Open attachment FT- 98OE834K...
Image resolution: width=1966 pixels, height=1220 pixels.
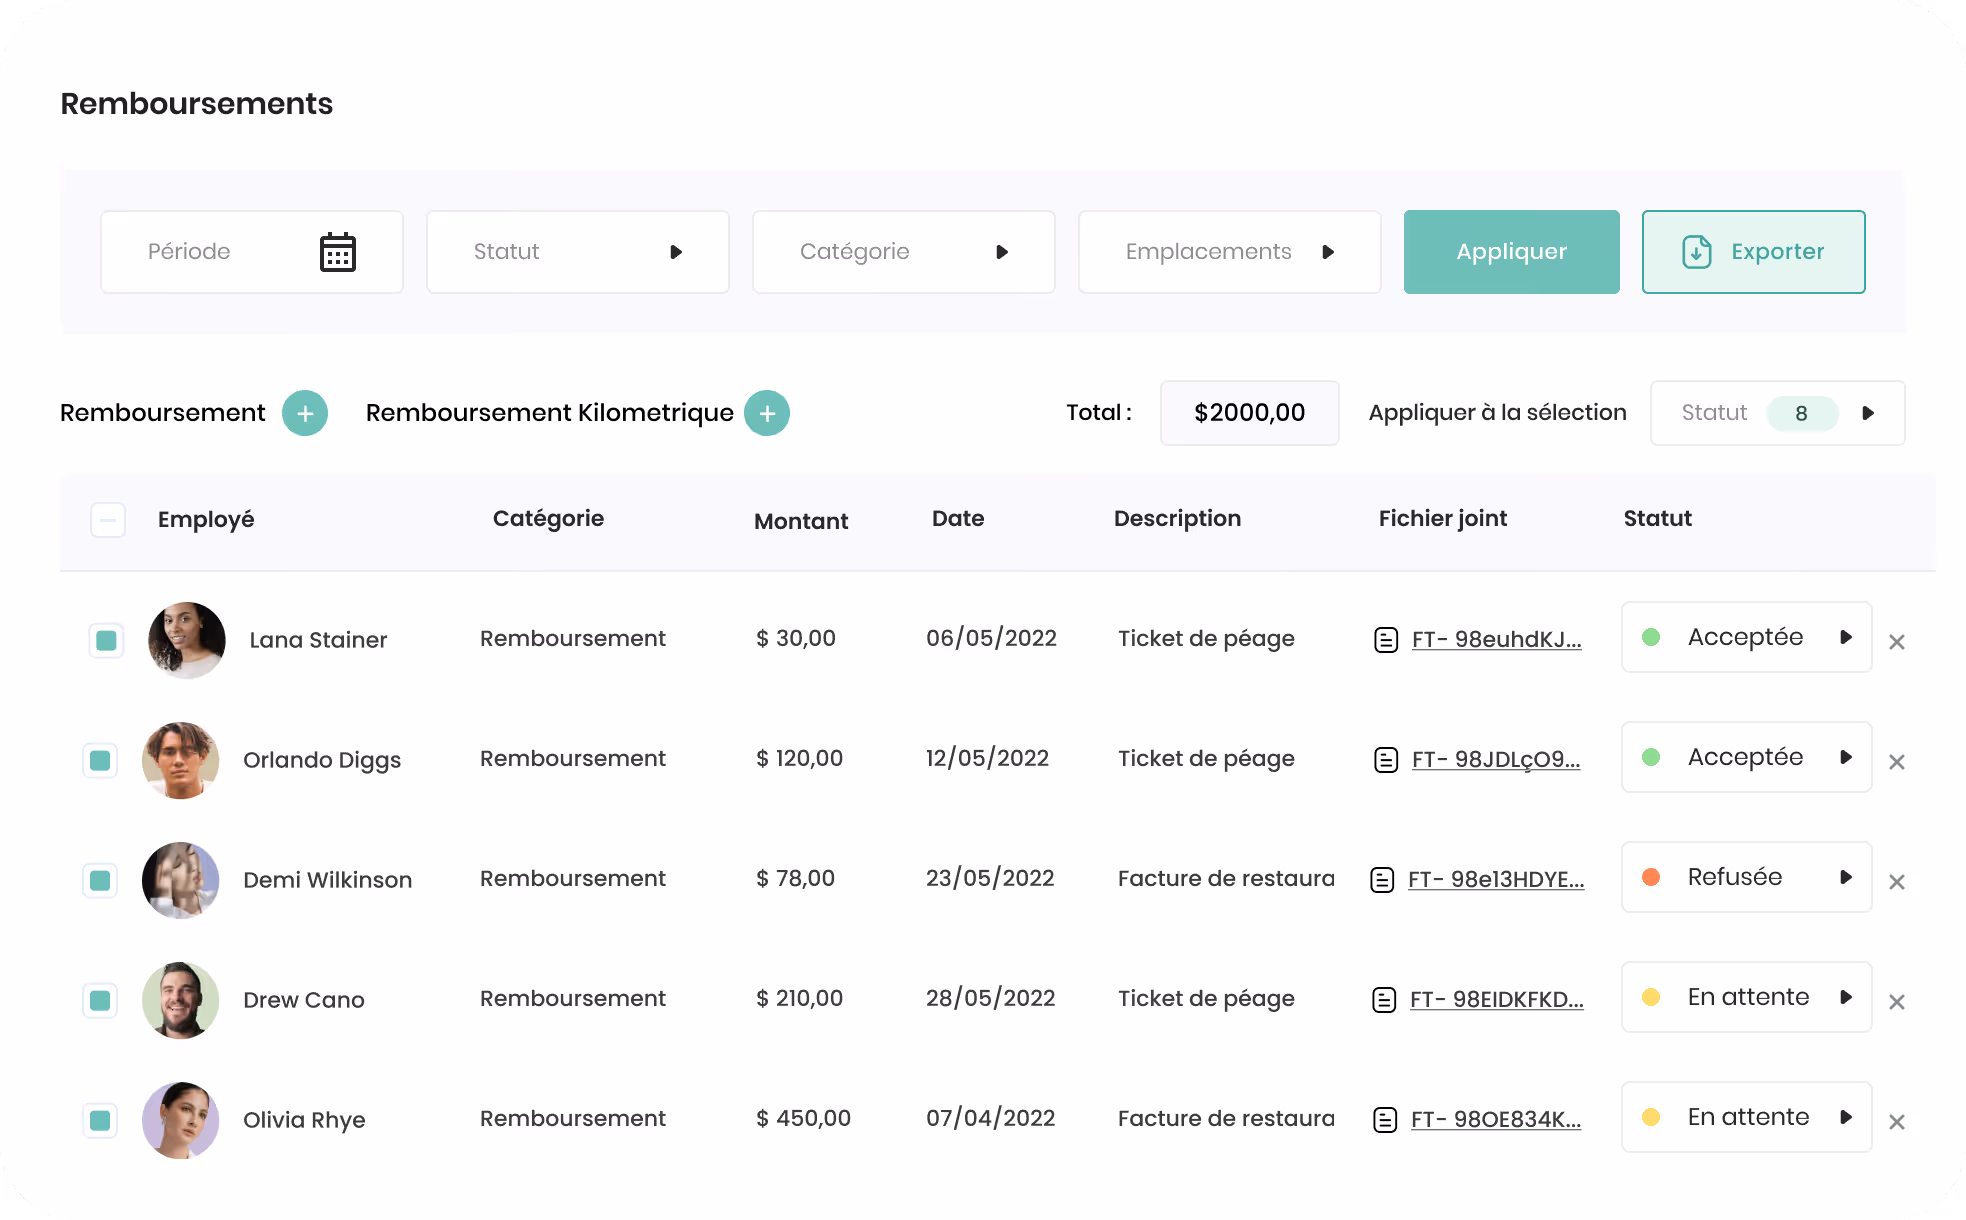[1496, 1120]
